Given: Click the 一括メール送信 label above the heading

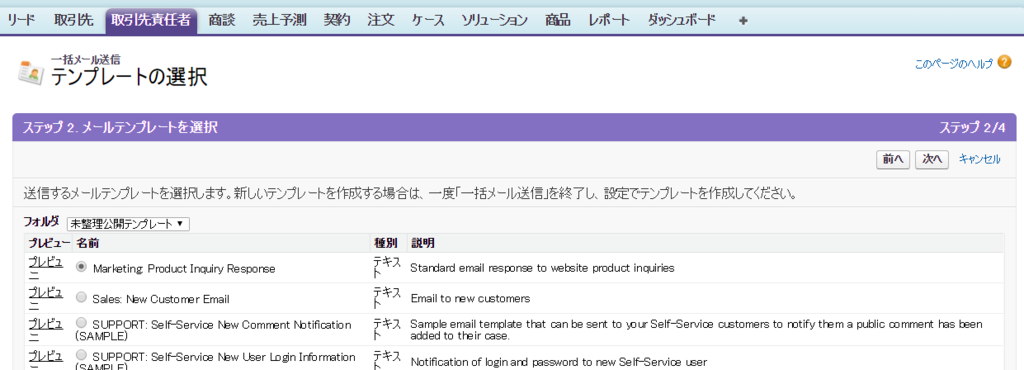Looking at the screenshot, I should (x=86, y=59).
